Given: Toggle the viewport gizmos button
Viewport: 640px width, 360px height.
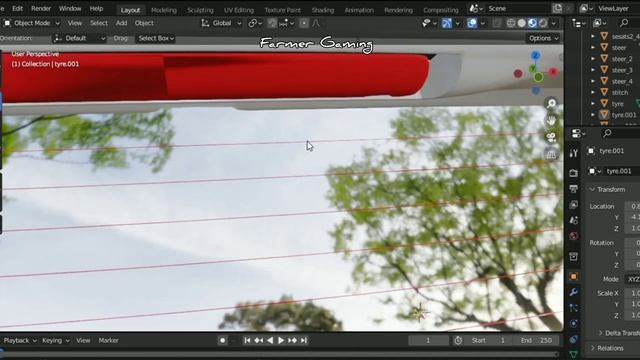Looking at the screenshot, I should 447,23.
